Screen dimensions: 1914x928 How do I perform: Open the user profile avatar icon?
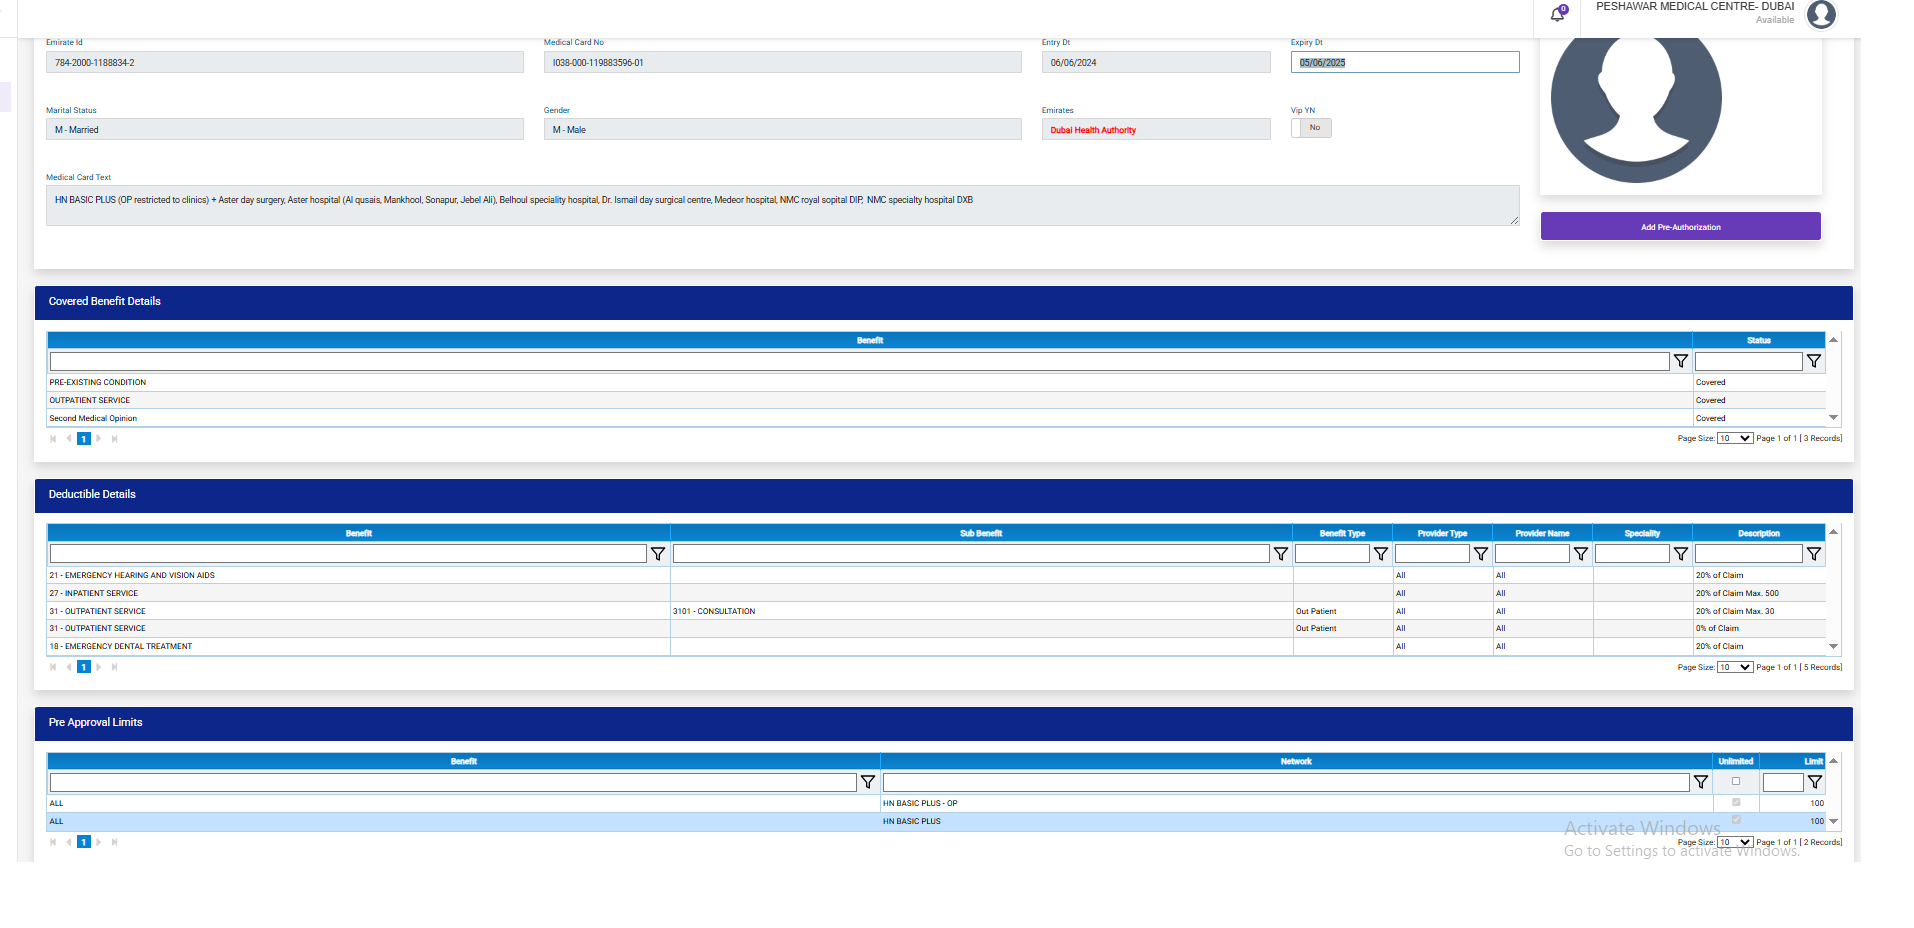(x=1821, y=14)
